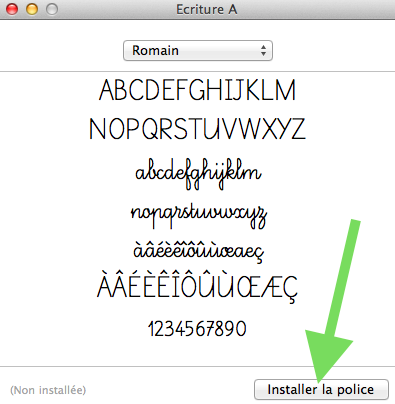Screen dimensions: 395x404
Task: Click the lowercase accented characters line
Action: click(199, 252)
